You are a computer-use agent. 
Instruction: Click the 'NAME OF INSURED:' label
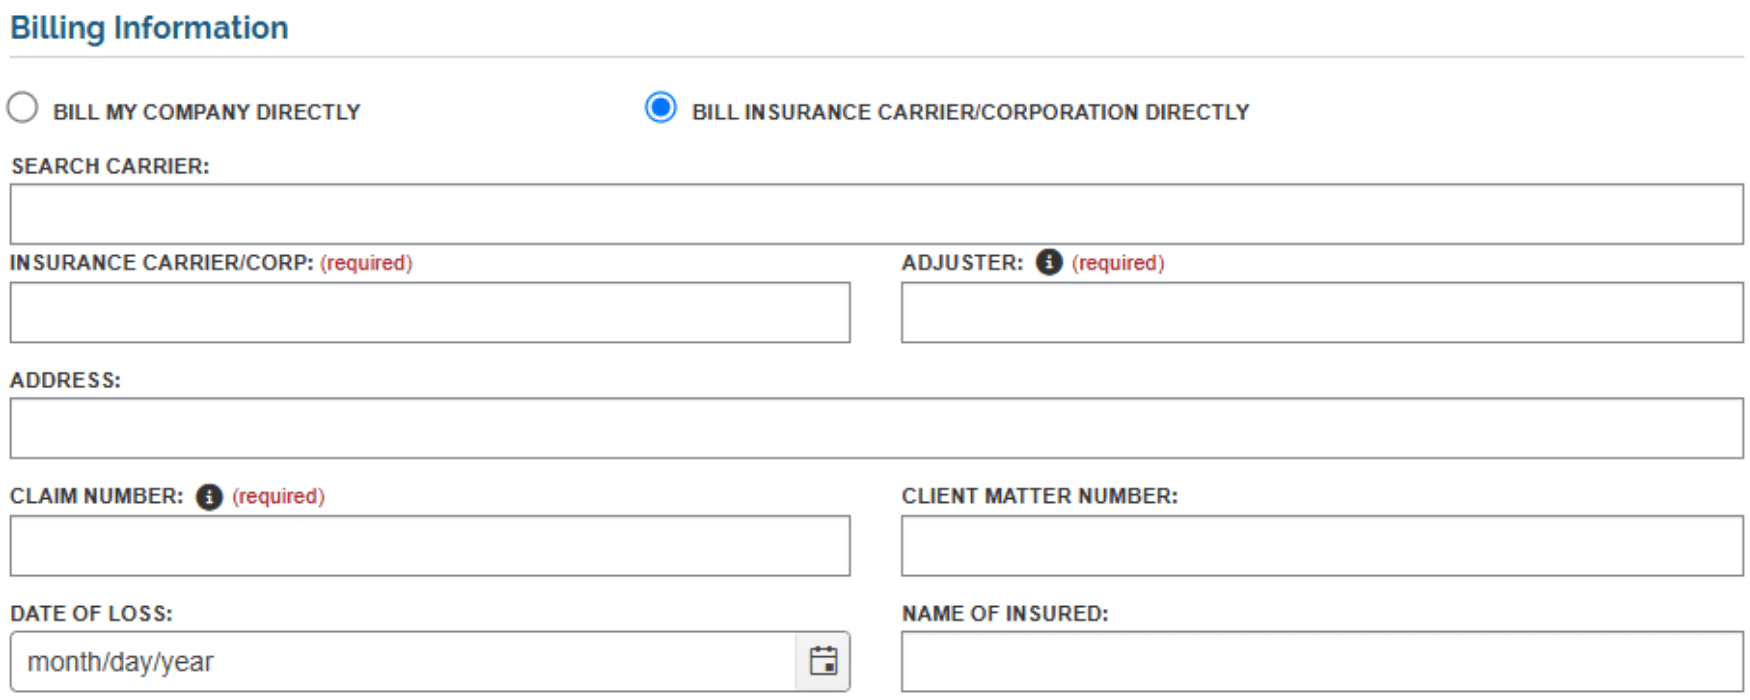1005,613
